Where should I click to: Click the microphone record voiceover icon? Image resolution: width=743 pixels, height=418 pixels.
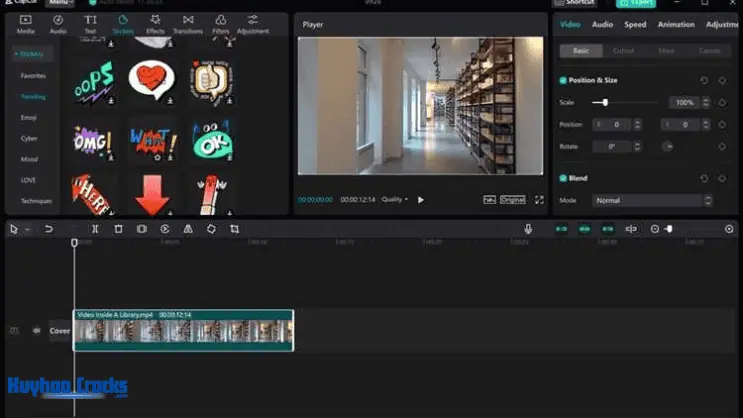(528, 229)
